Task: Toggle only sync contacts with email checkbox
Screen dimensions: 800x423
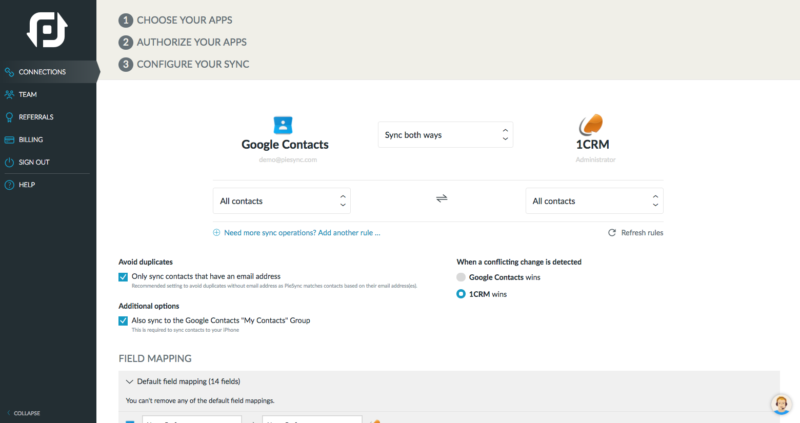Action: pyautogui.click(x=123, y=276)
